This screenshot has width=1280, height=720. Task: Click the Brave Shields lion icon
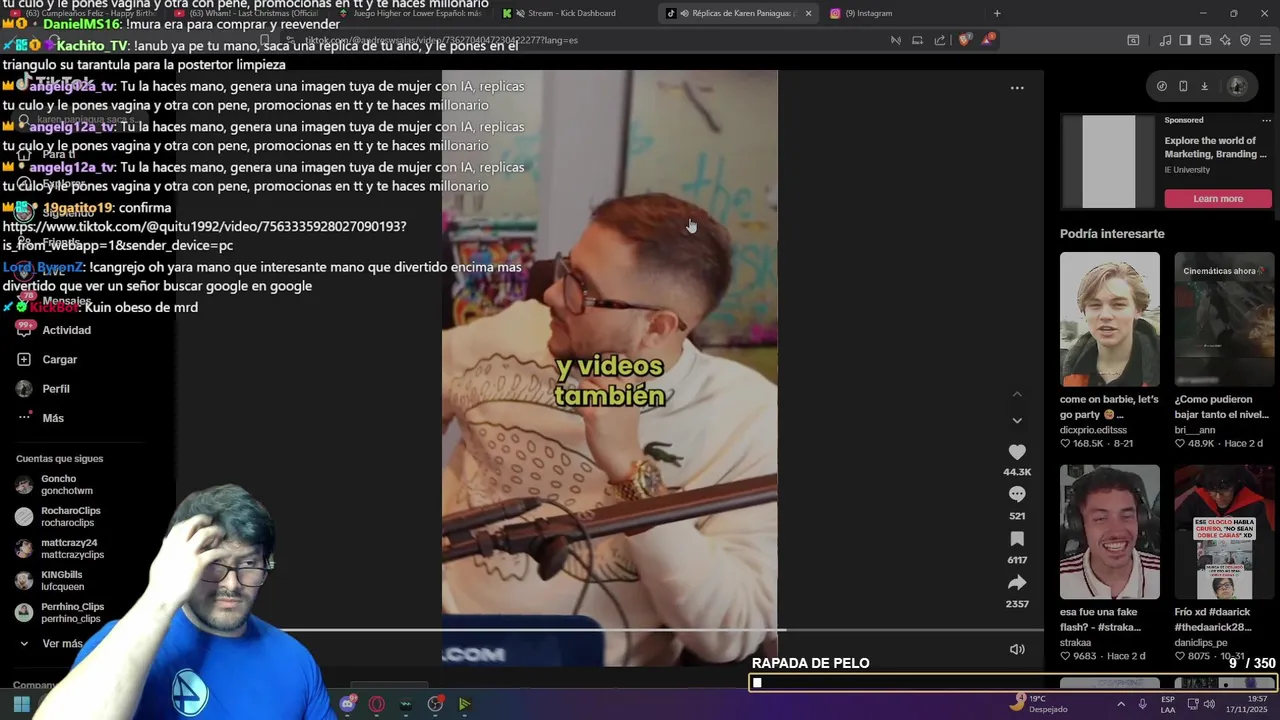[x=964, y=40]
